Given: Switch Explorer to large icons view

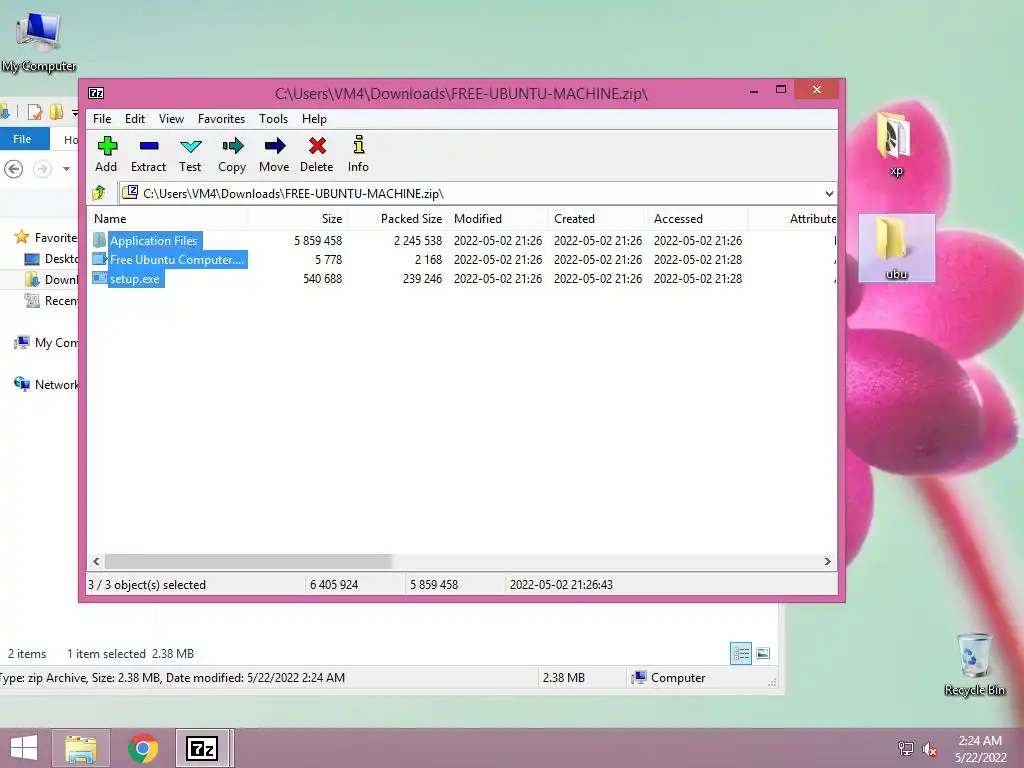Looking at the screenshot, I should (x=763, y=653).
